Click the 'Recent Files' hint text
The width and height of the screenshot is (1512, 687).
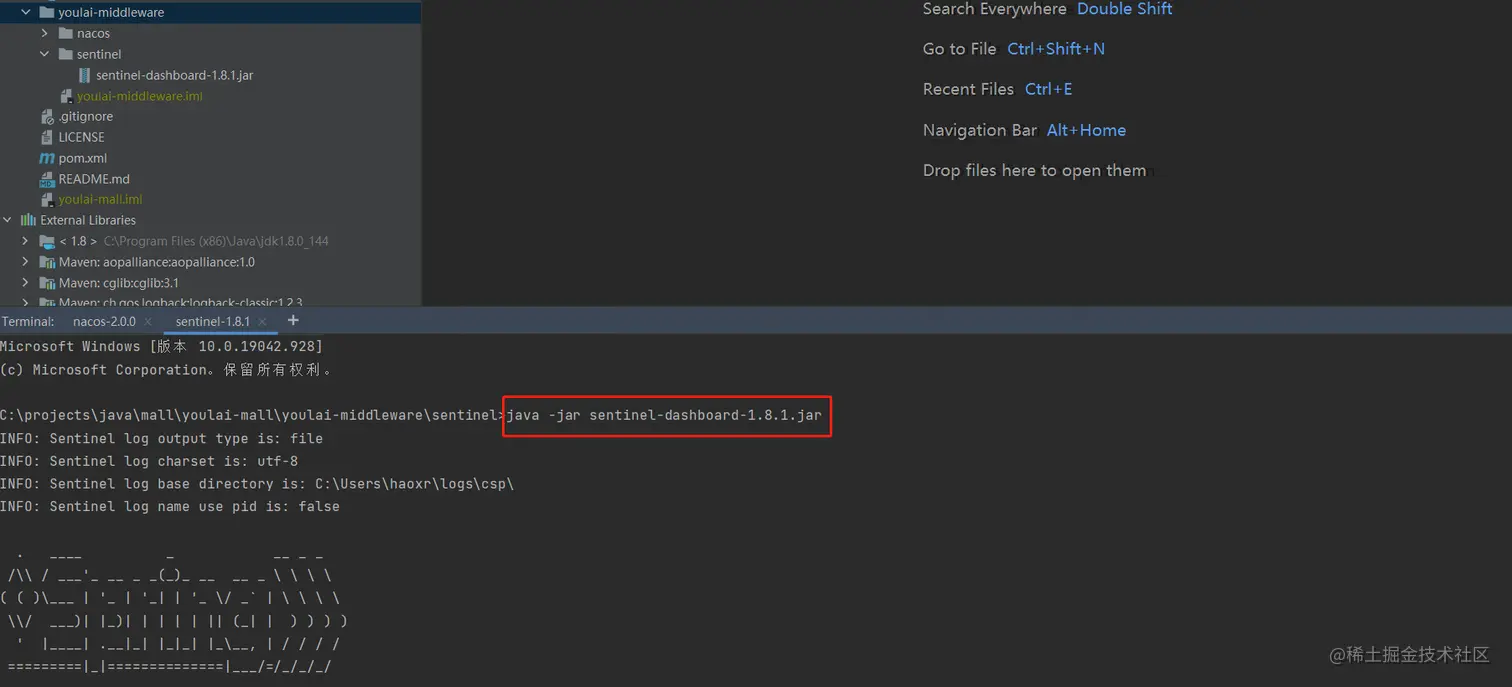coord(968,89)
